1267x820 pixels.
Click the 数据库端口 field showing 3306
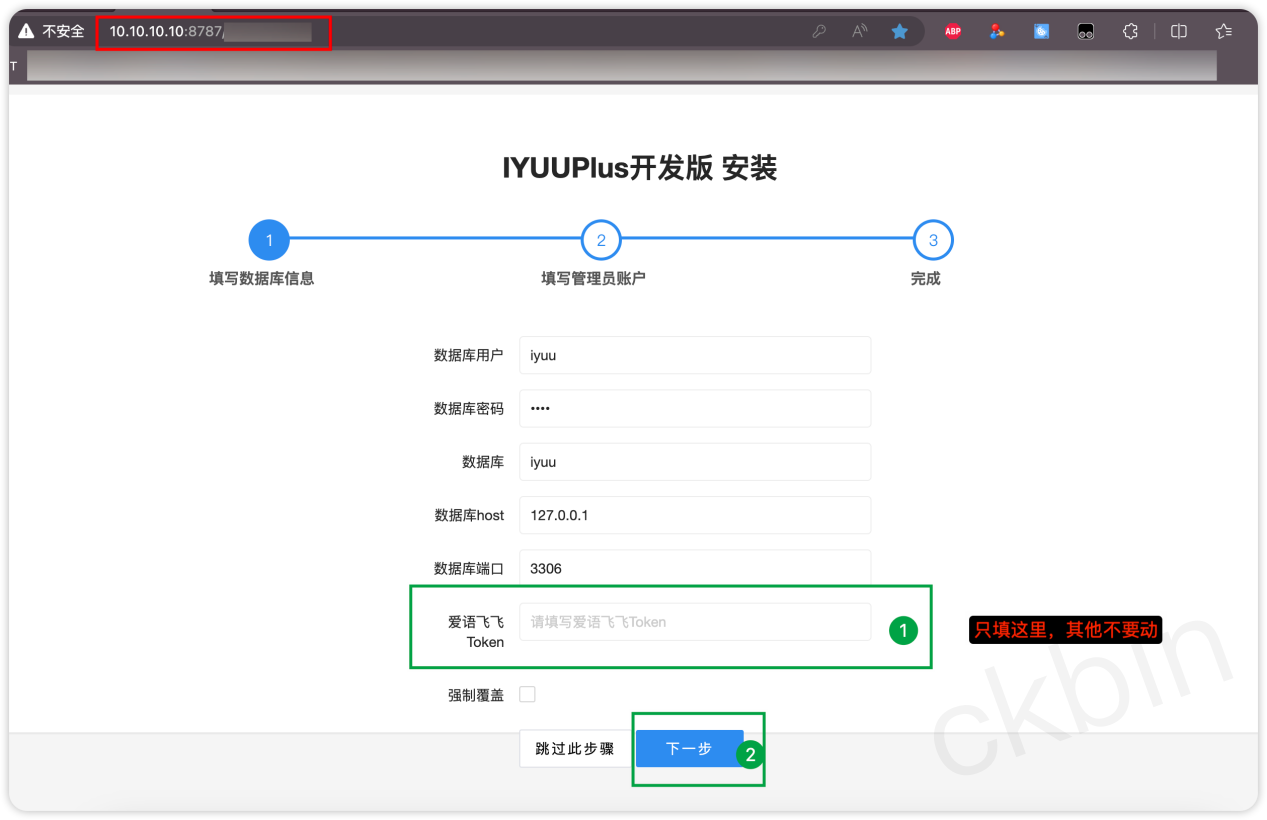click(695, 568)
